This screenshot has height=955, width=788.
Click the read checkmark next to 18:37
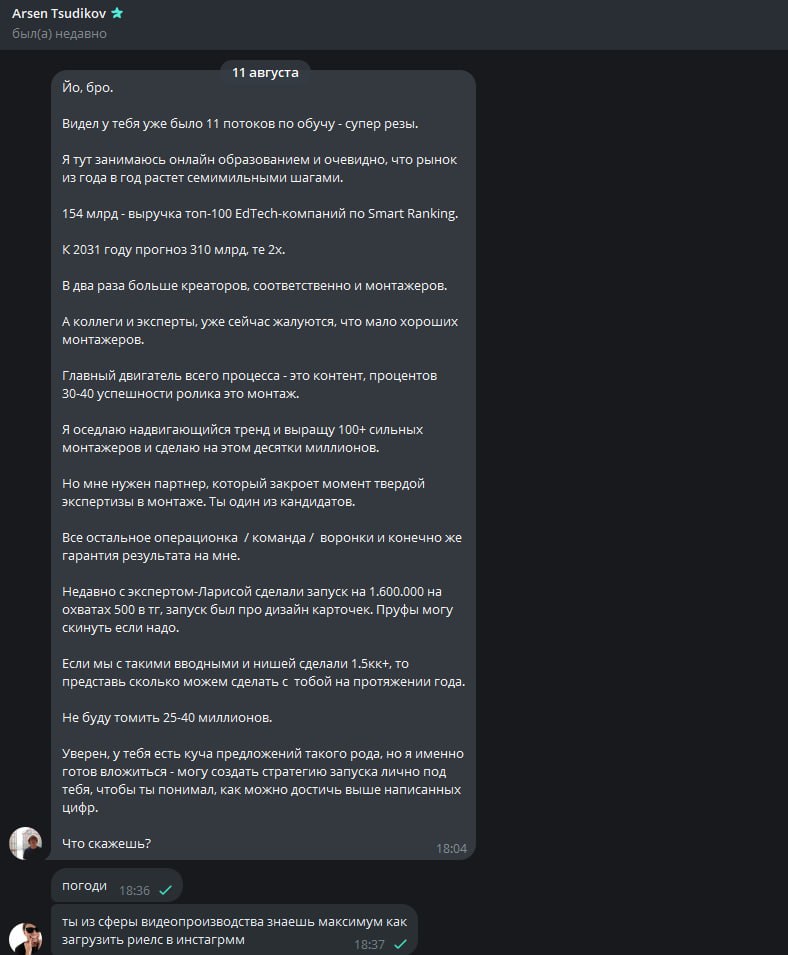click(400, 944)
